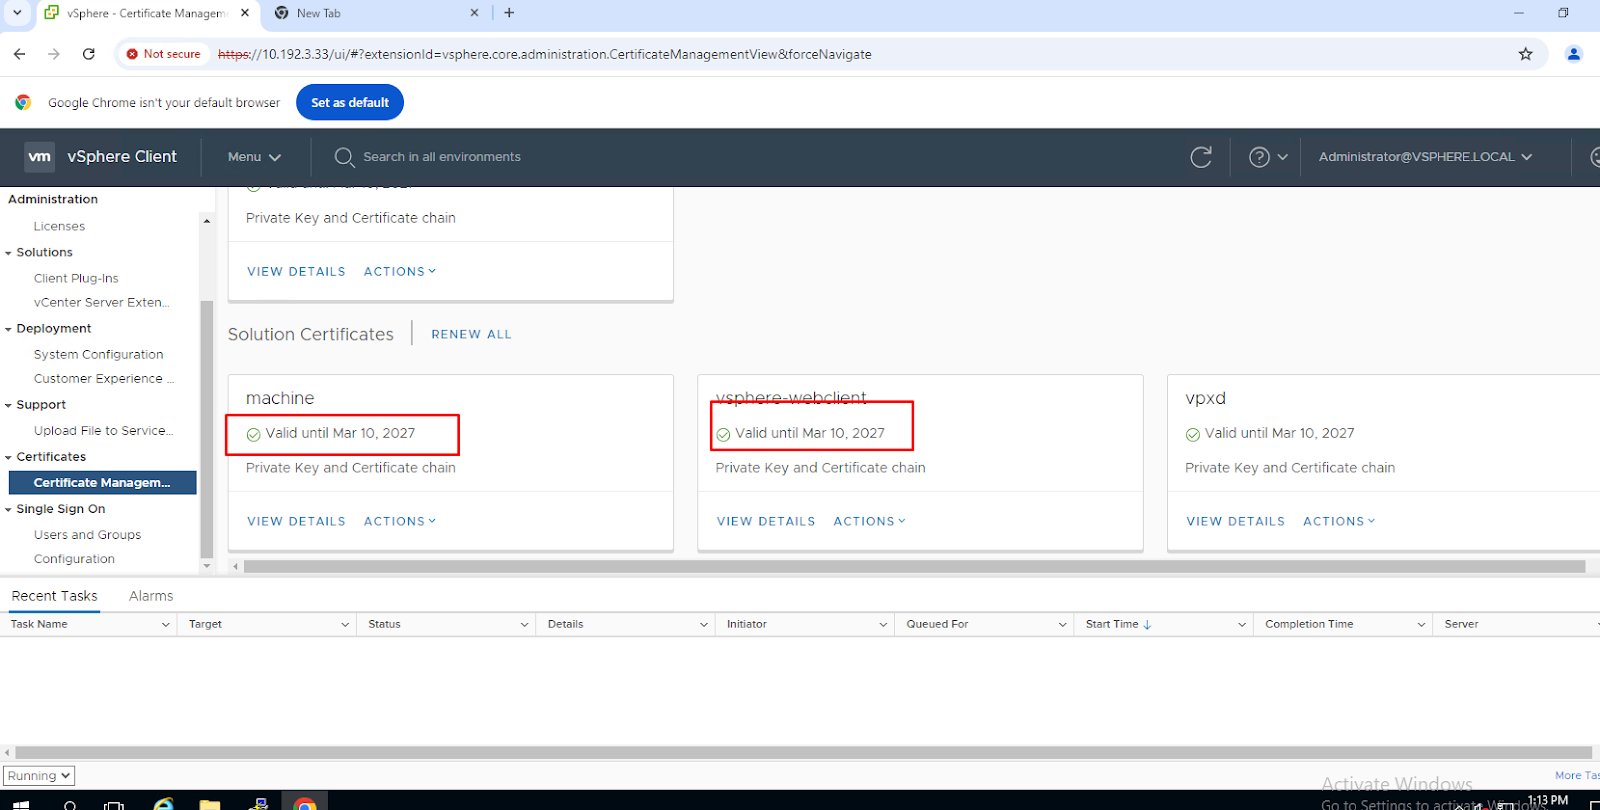Viewport: 1600px width, 810px height.
Task: Select vCenter Server Extensions item
Action: 101,302
